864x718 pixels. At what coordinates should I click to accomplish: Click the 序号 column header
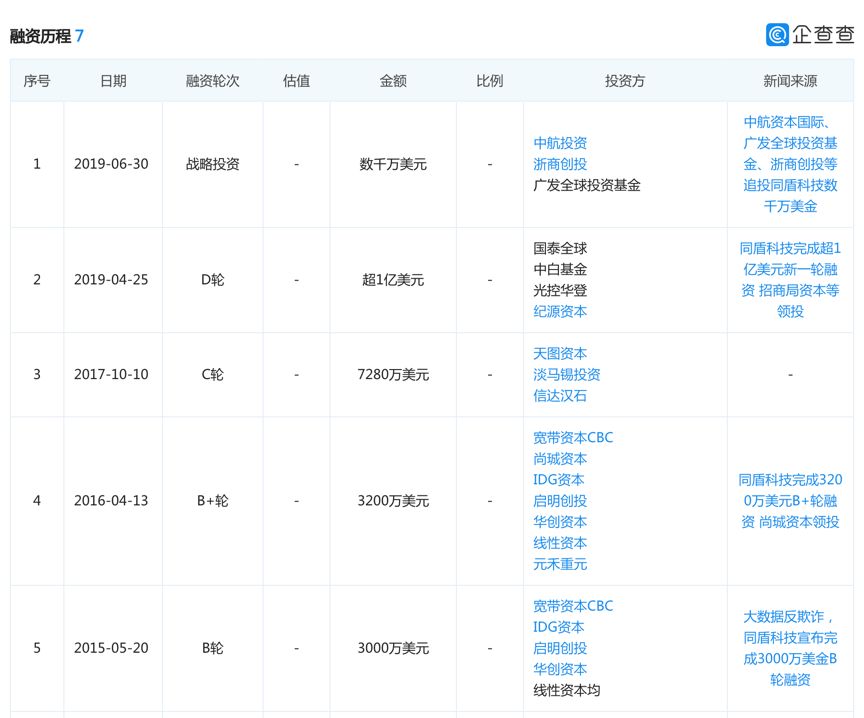[x=37, y=81]
